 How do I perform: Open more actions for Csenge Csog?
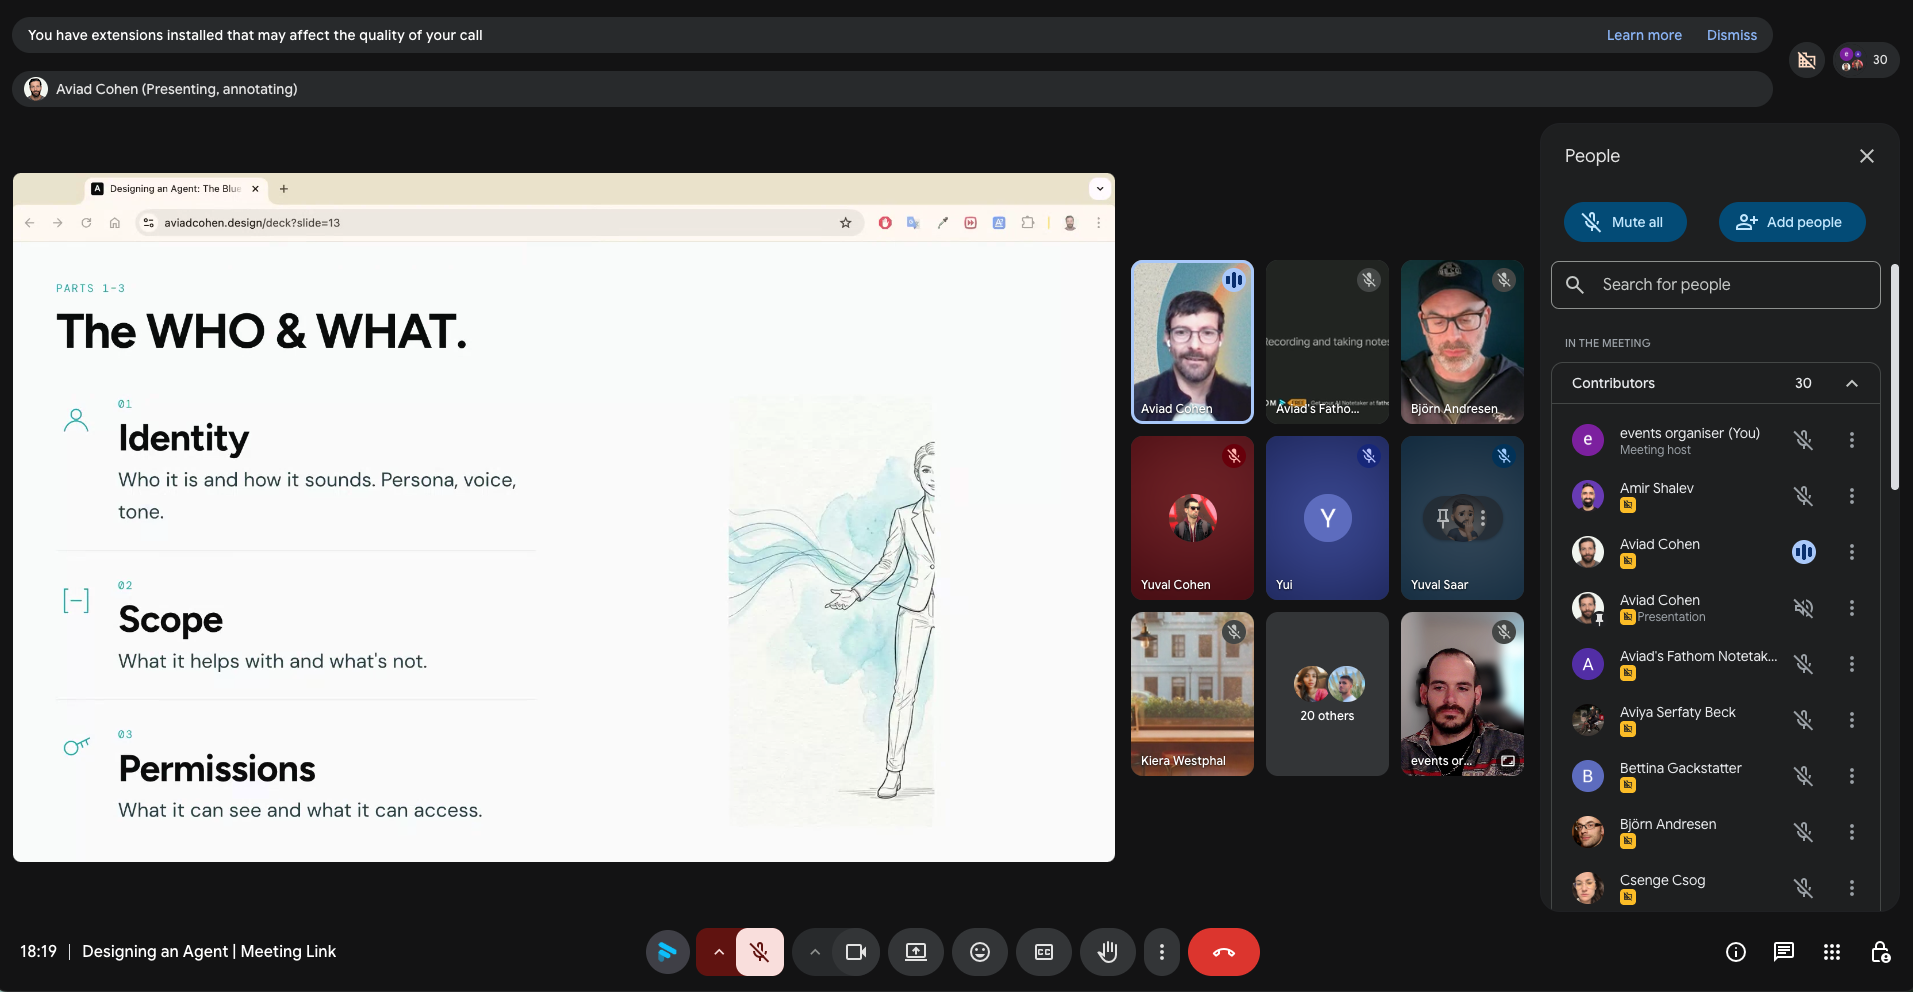(1852, 888)
